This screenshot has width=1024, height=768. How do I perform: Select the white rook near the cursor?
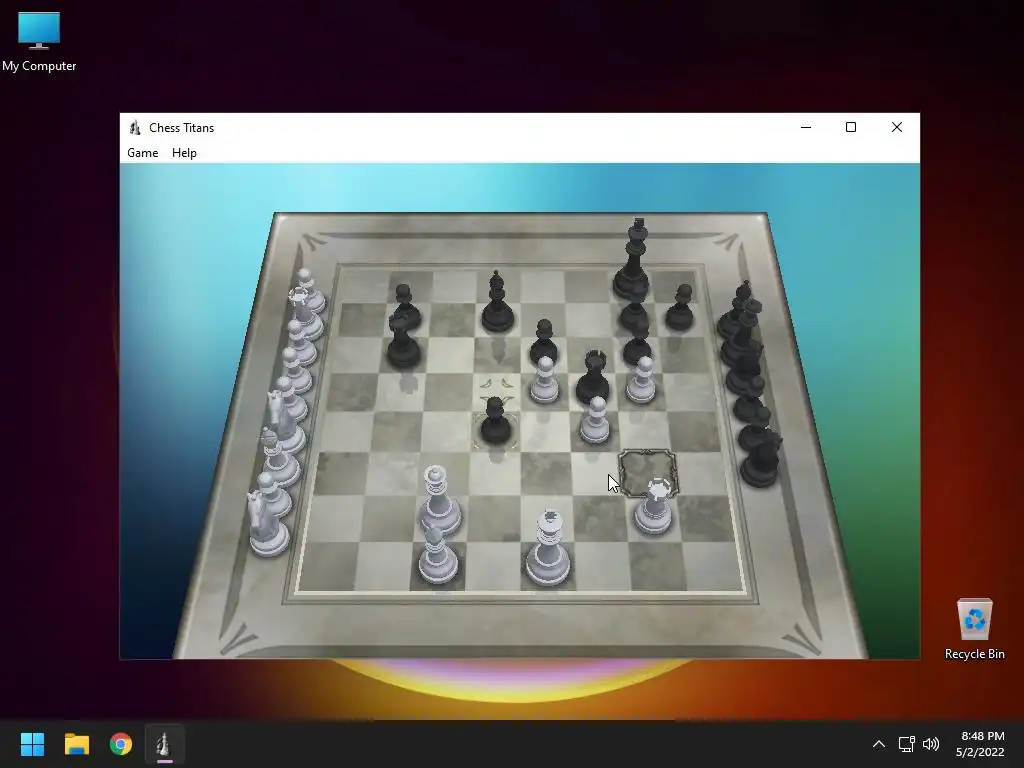654,507
